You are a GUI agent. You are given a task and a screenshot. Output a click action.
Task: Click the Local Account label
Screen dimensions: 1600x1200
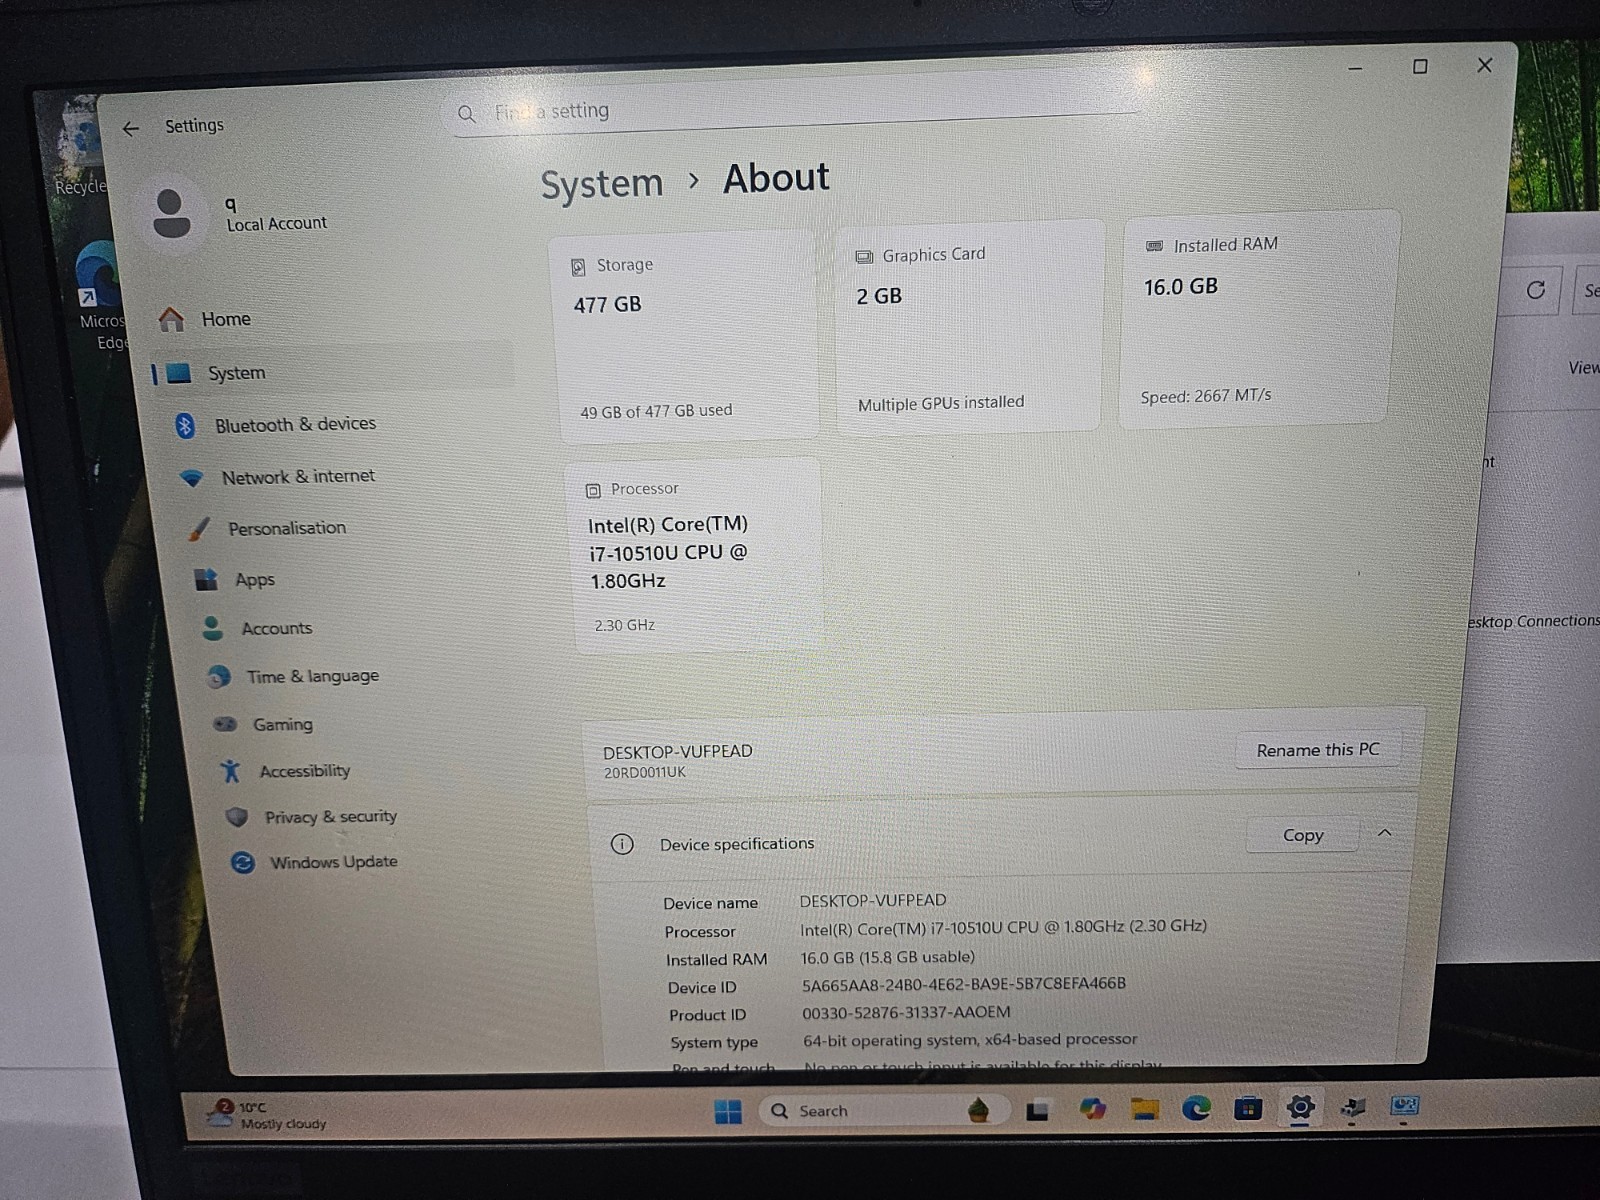click(277, 224)
